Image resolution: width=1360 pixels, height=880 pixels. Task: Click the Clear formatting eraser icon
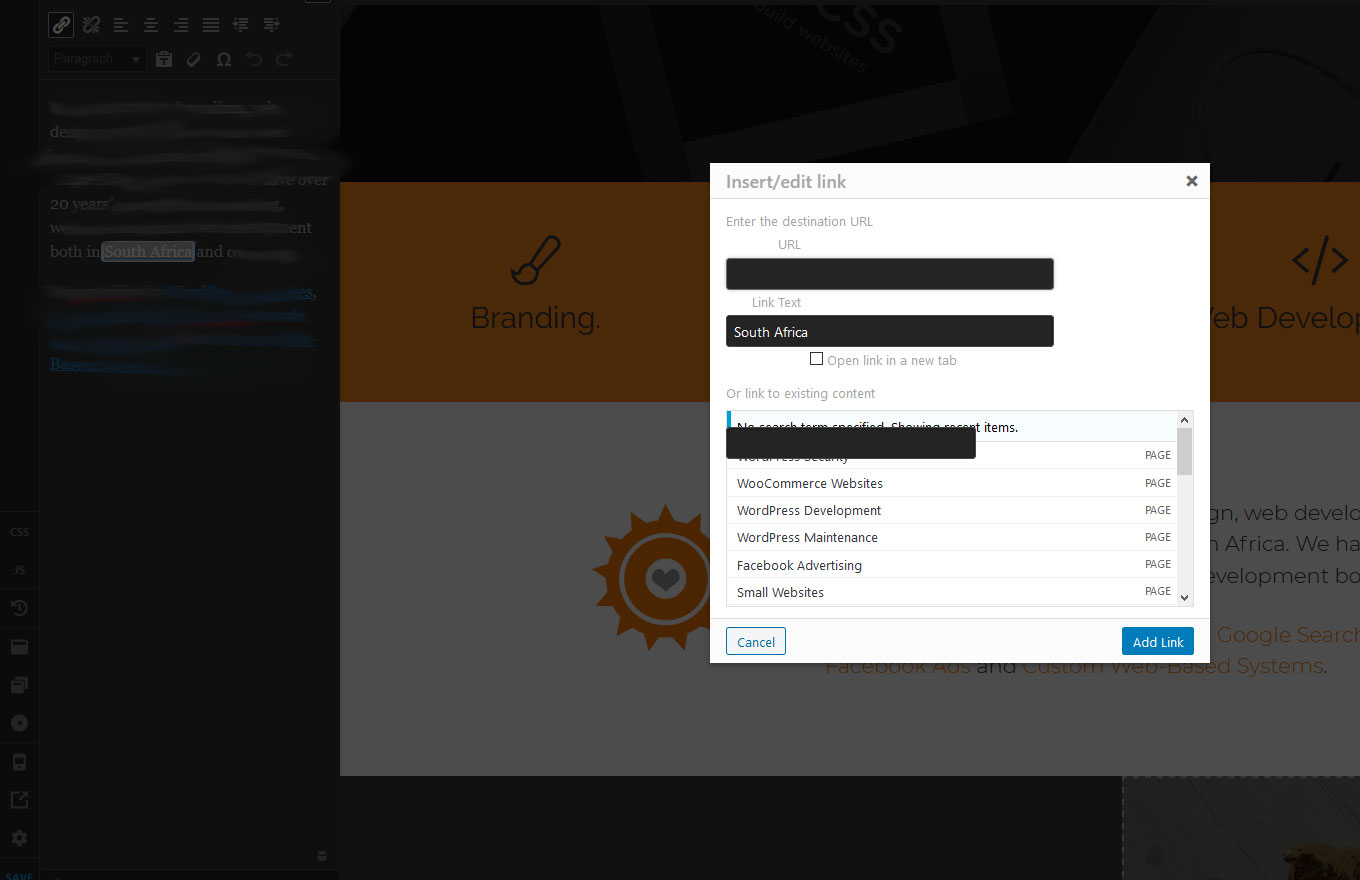click(x=194, y=60)
